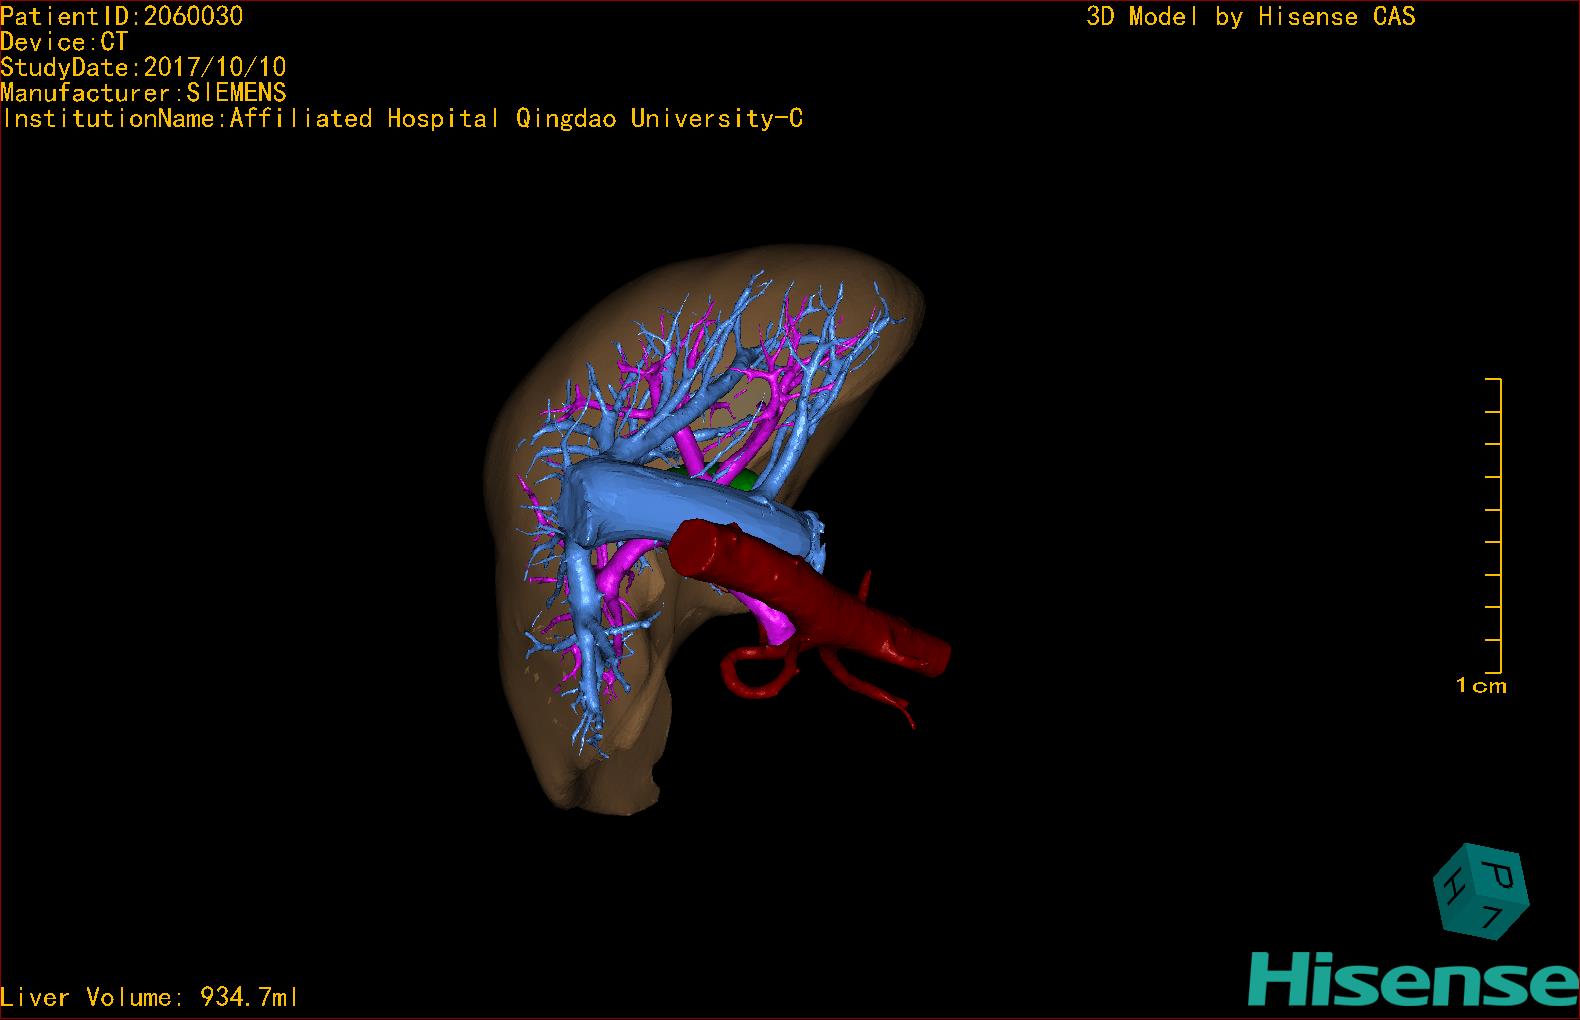Click the '1cm' scale label

[x=1481, y=686]
